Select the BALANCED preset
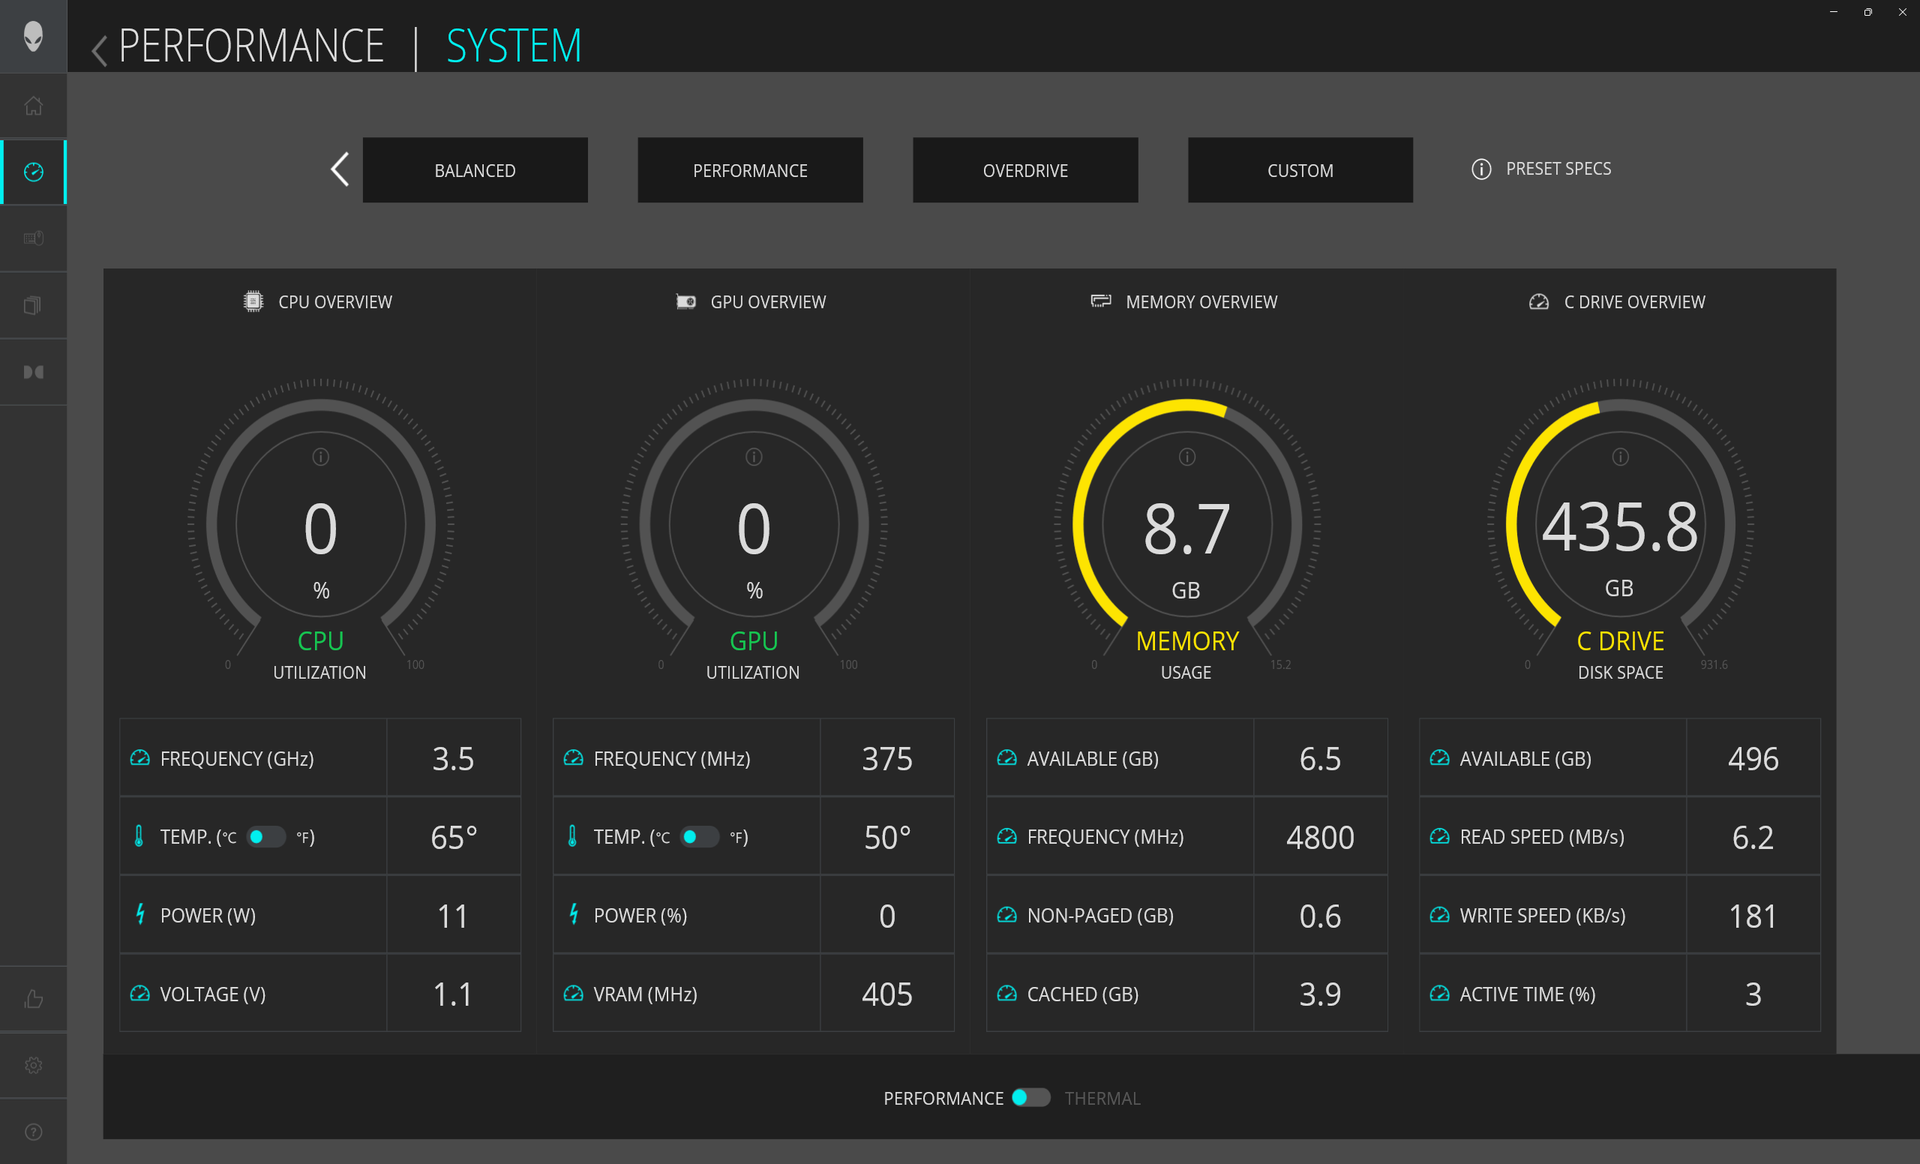The width and height of the screenshot is (1920, 1164). click(x=475, y=170)
